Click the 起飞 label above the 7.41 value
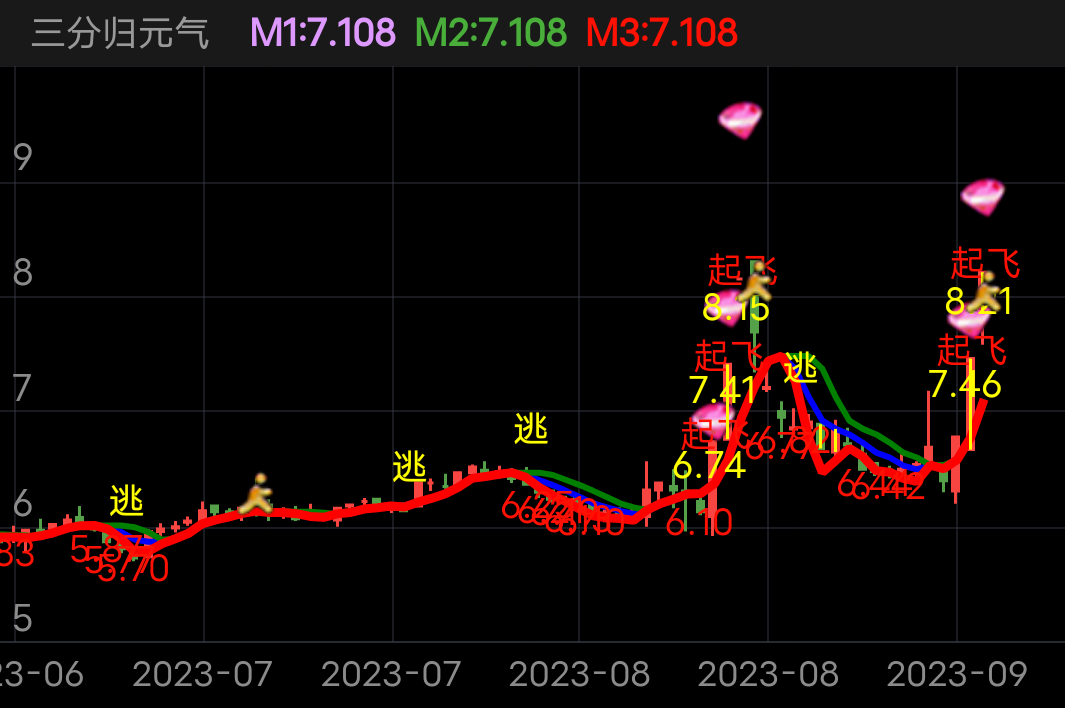 pos(729,357)
